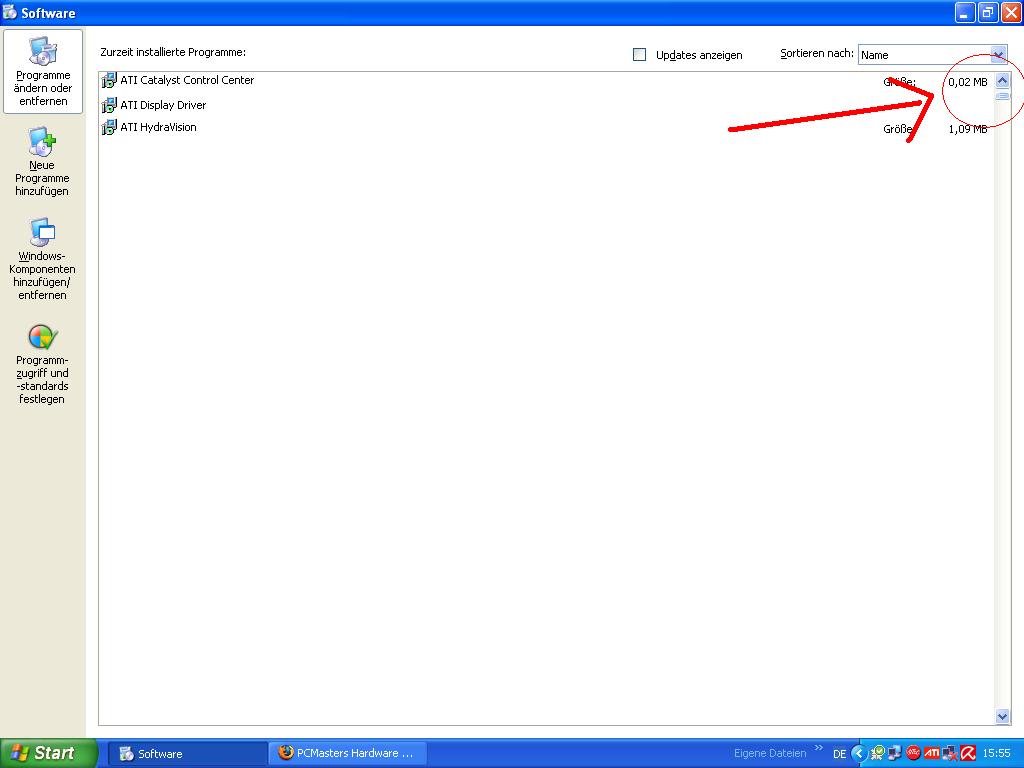Click the program list scrollbar thumb
Image resolution: width=1024 pixels, height=768 pixels.
1002,96
